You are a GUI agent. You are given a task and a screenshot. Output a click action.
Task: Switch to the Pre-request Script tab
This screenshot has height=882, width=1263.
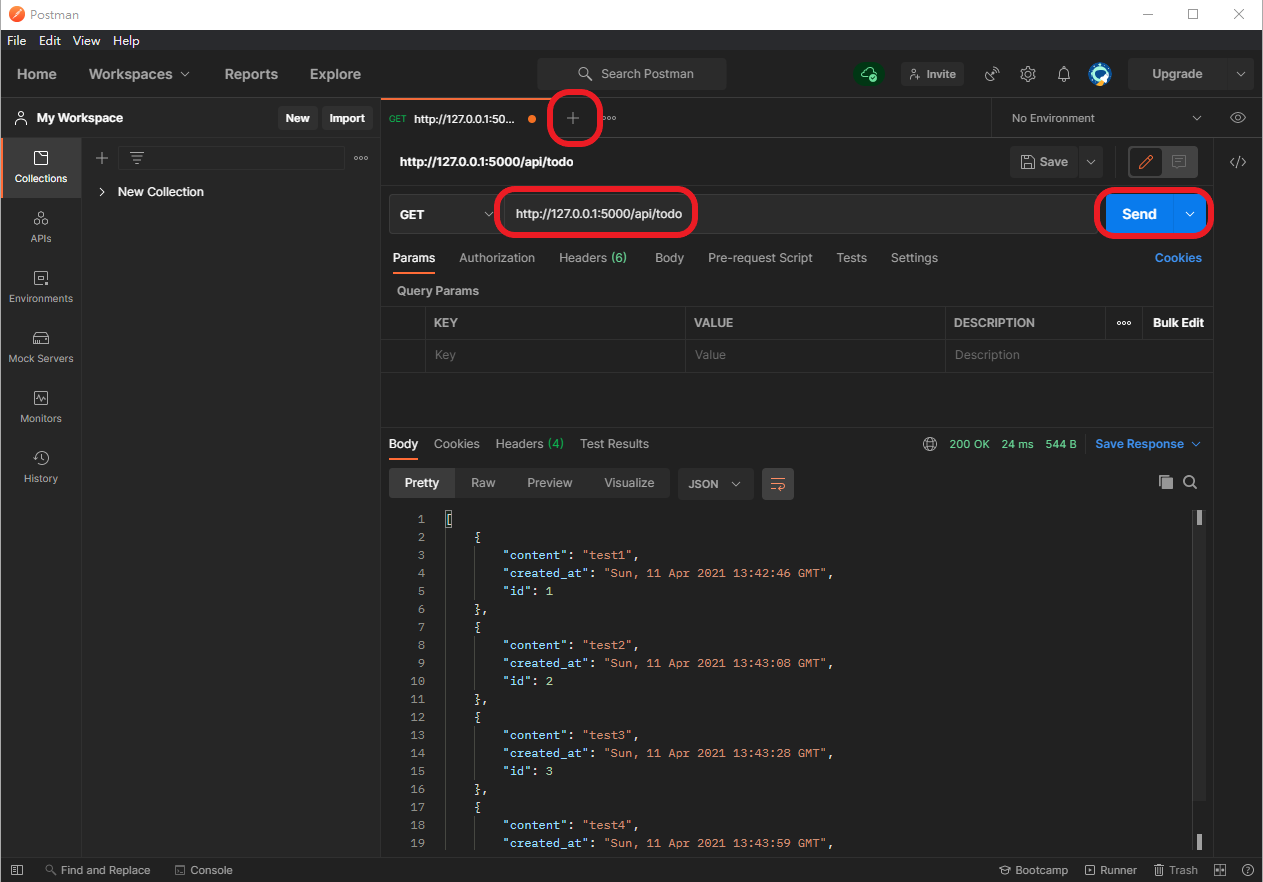coord(760,257)
